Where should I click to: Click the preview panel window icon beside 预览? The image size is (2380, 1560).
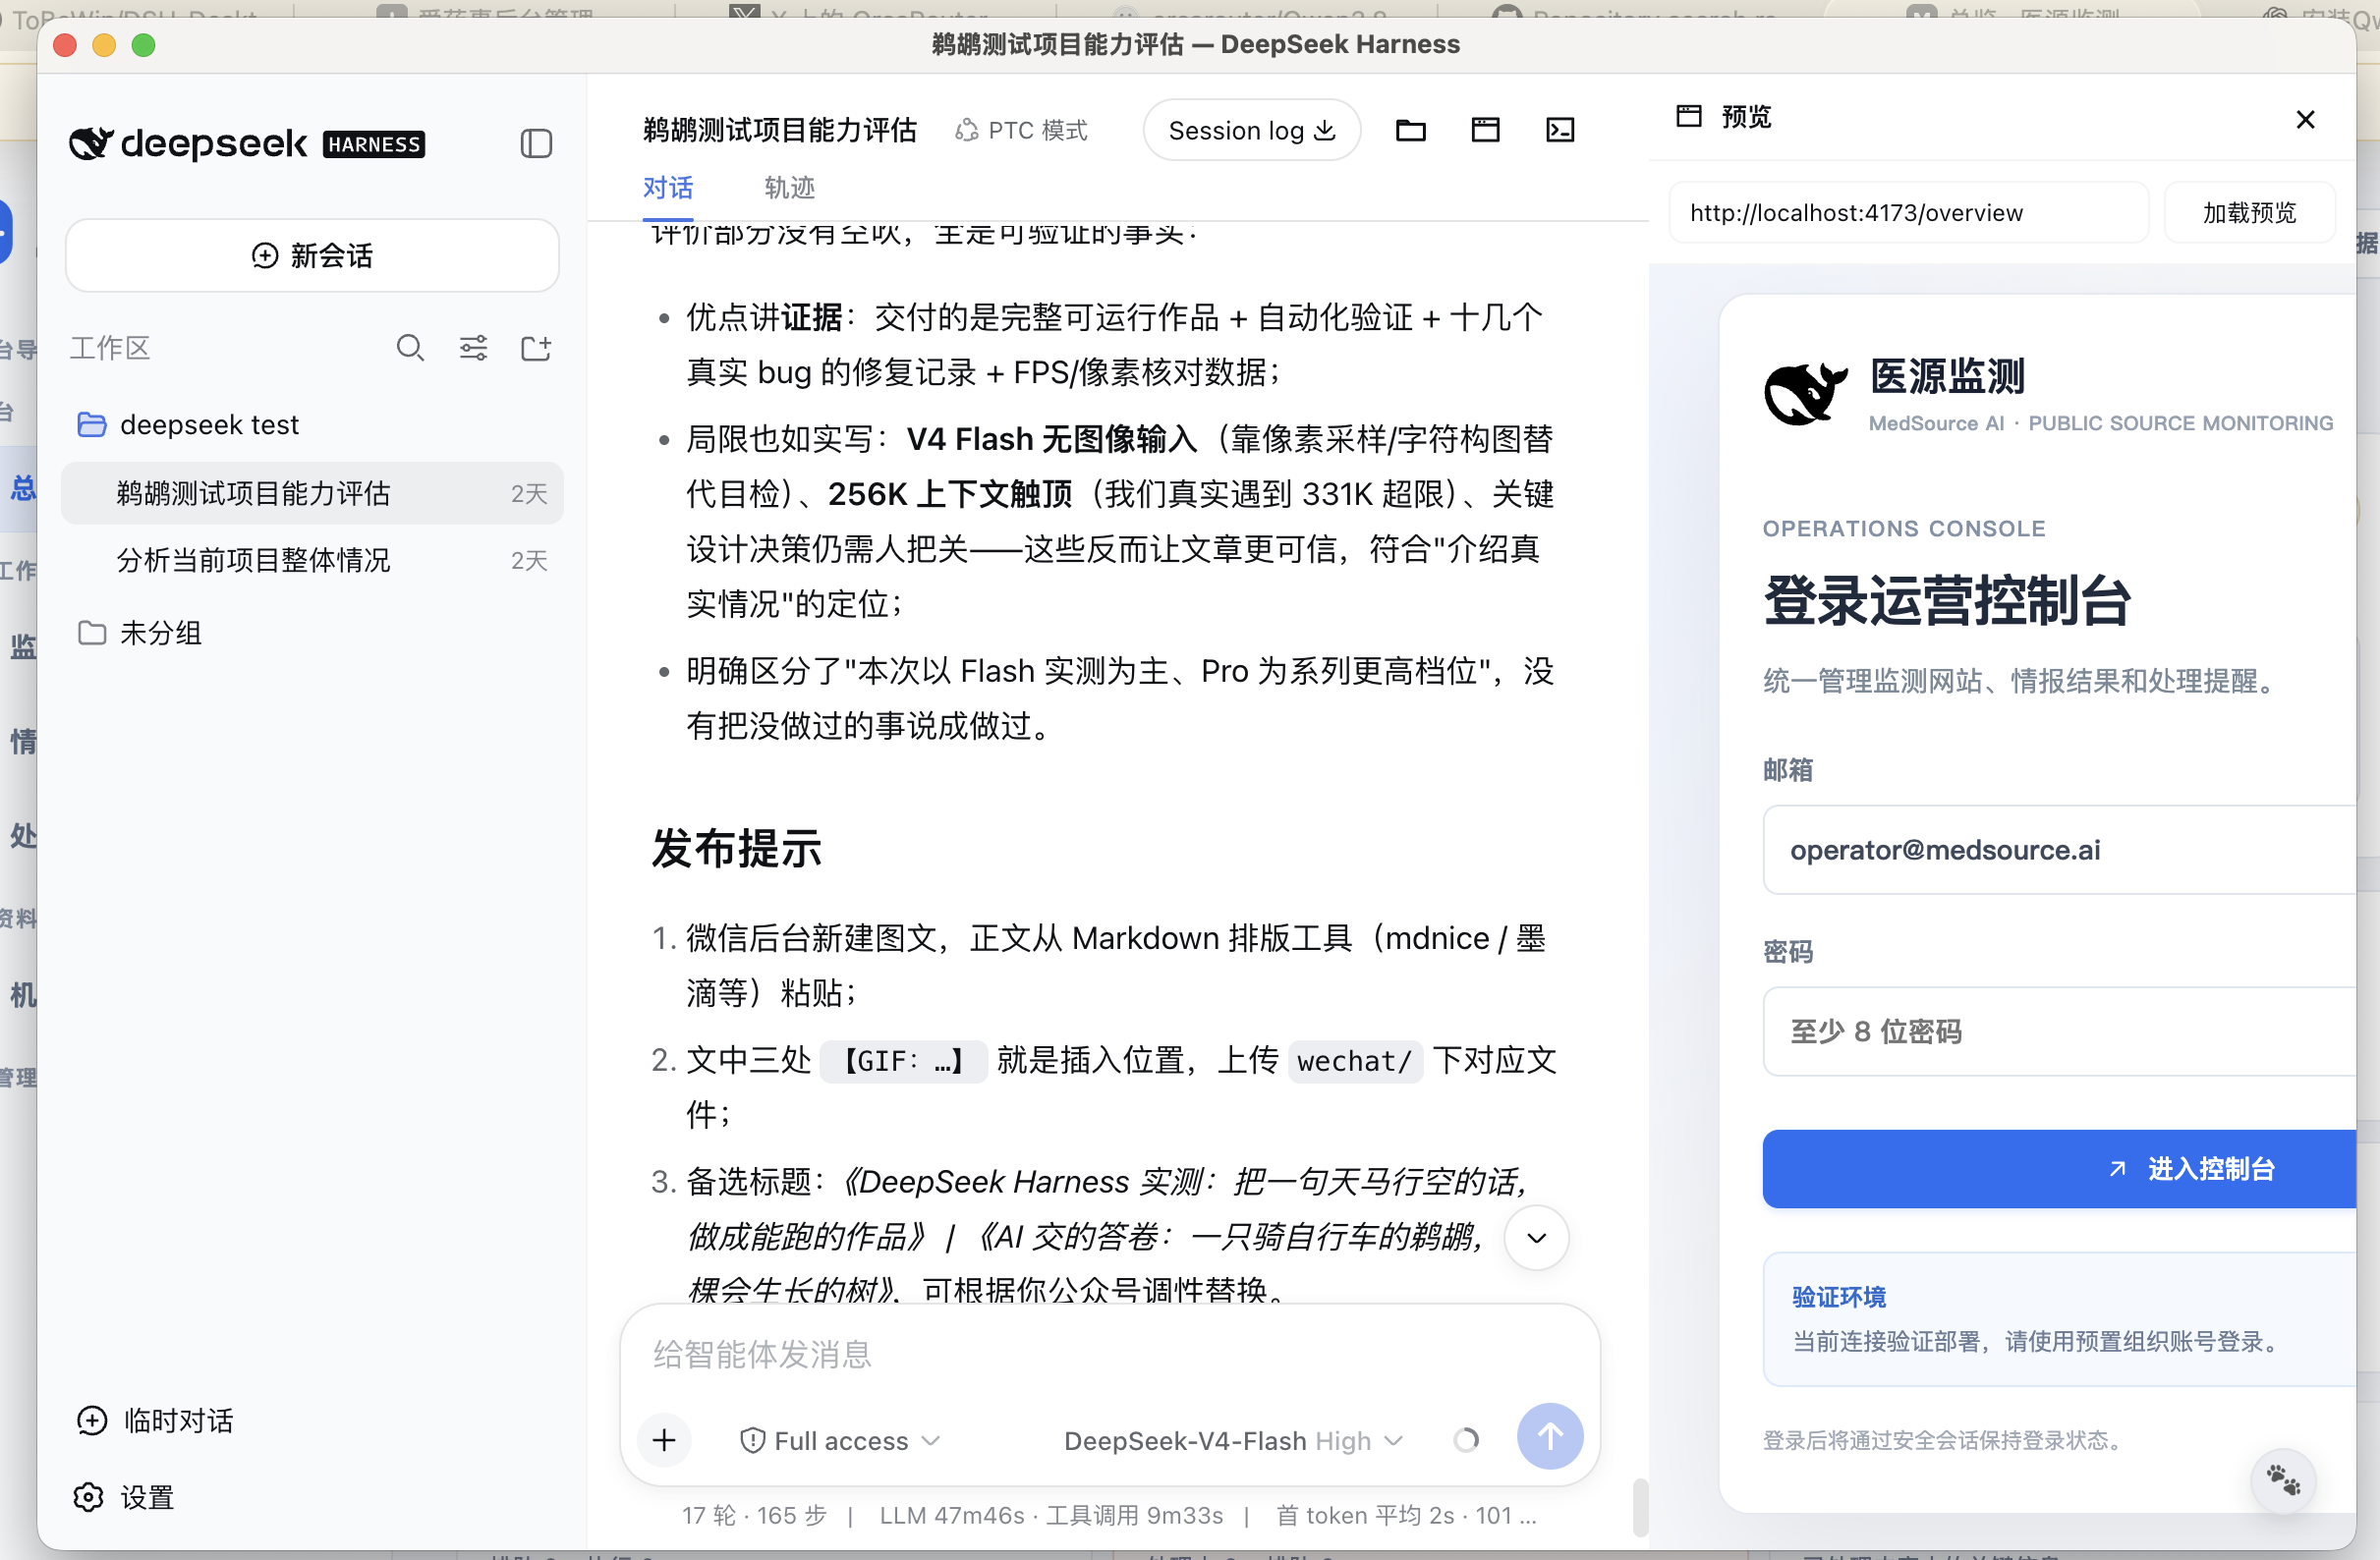[1689, 116]
